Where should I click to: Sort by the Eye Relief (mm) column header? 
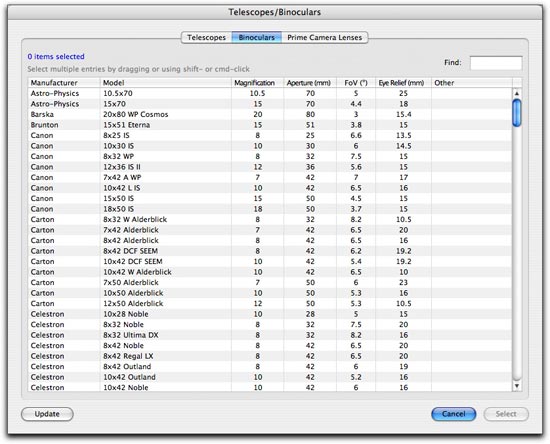click(x=403, y=83)
